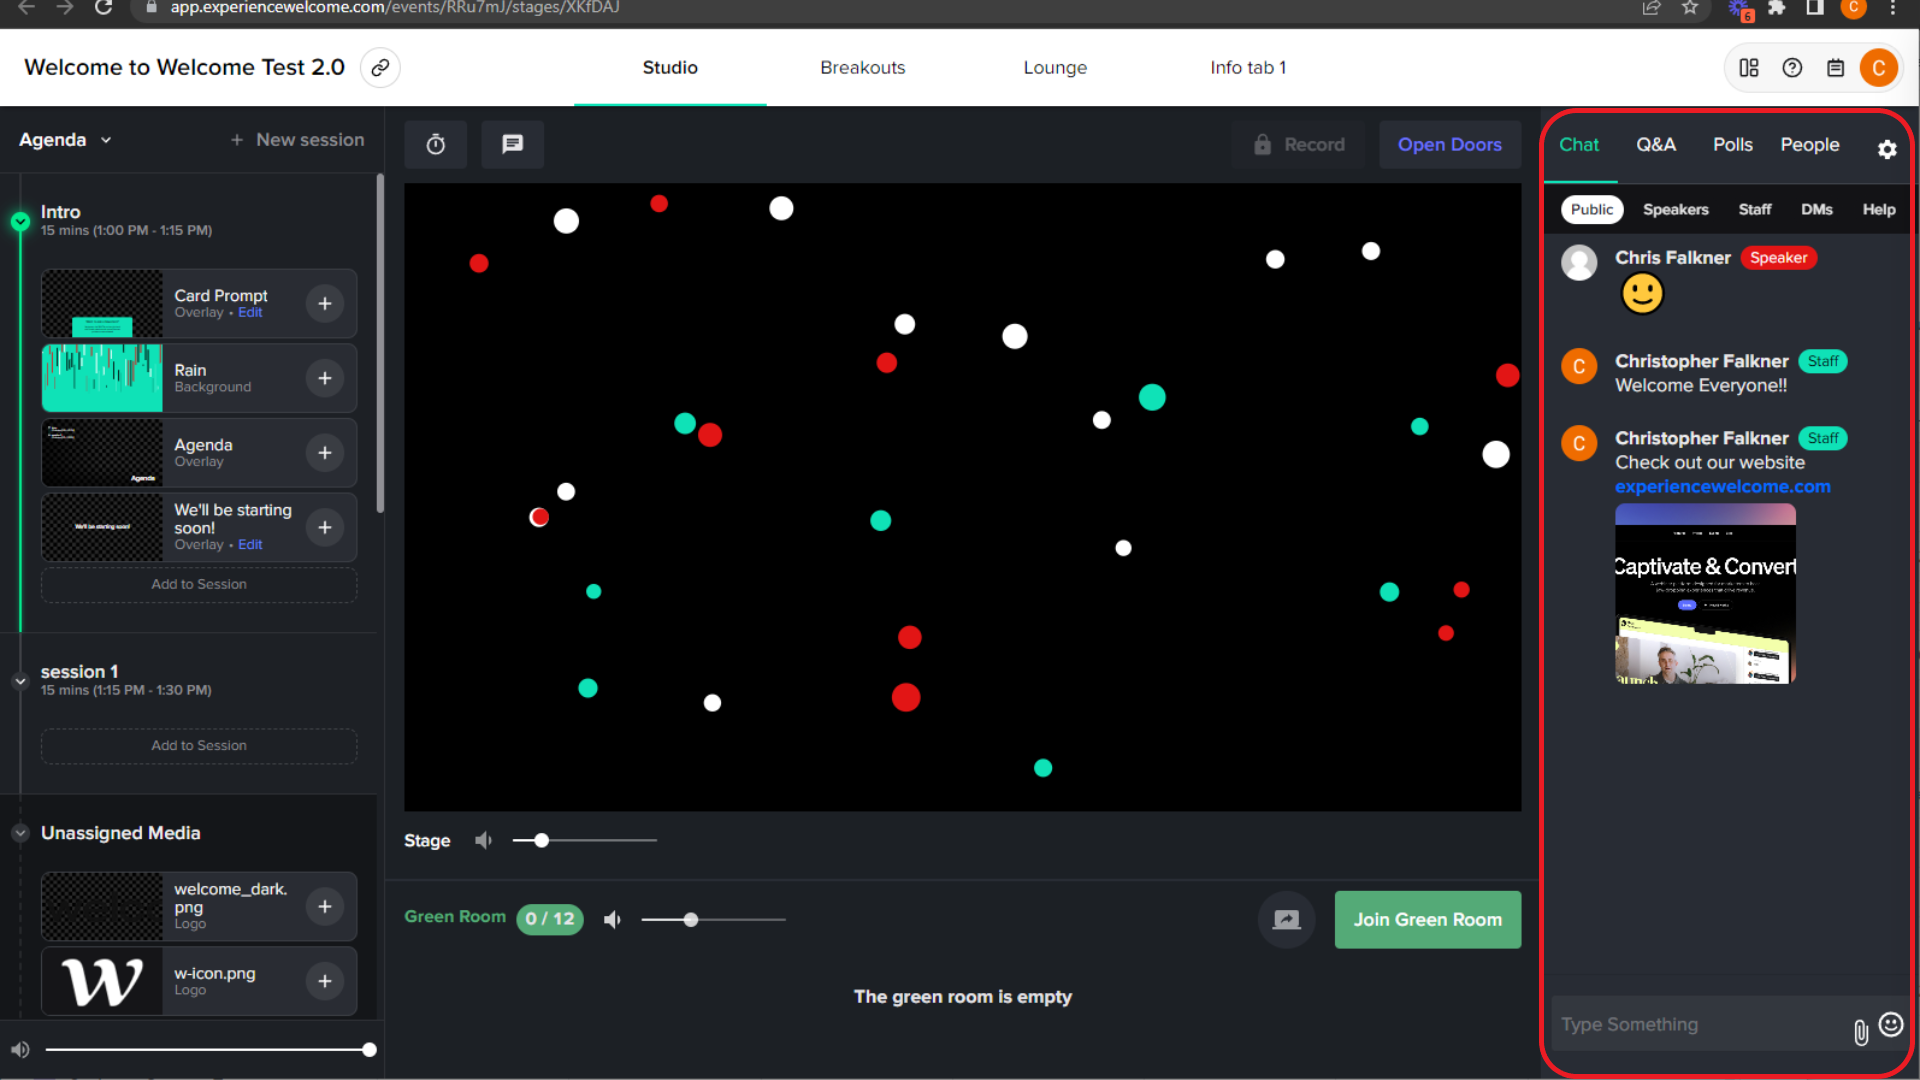The image size is (1920, 1080).
Task: Switch to the Q&A tab in chat panel
Action: 1655,144
